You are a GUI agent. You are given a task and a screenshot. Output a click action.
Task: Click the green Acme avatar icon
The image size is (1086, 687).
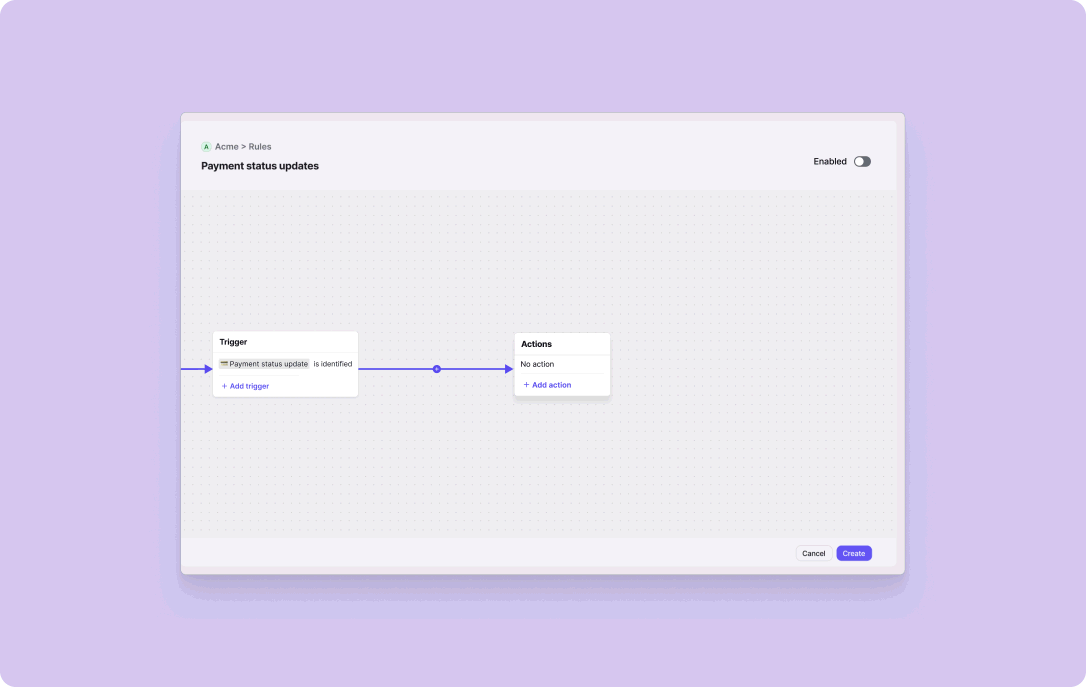point(206,147)
